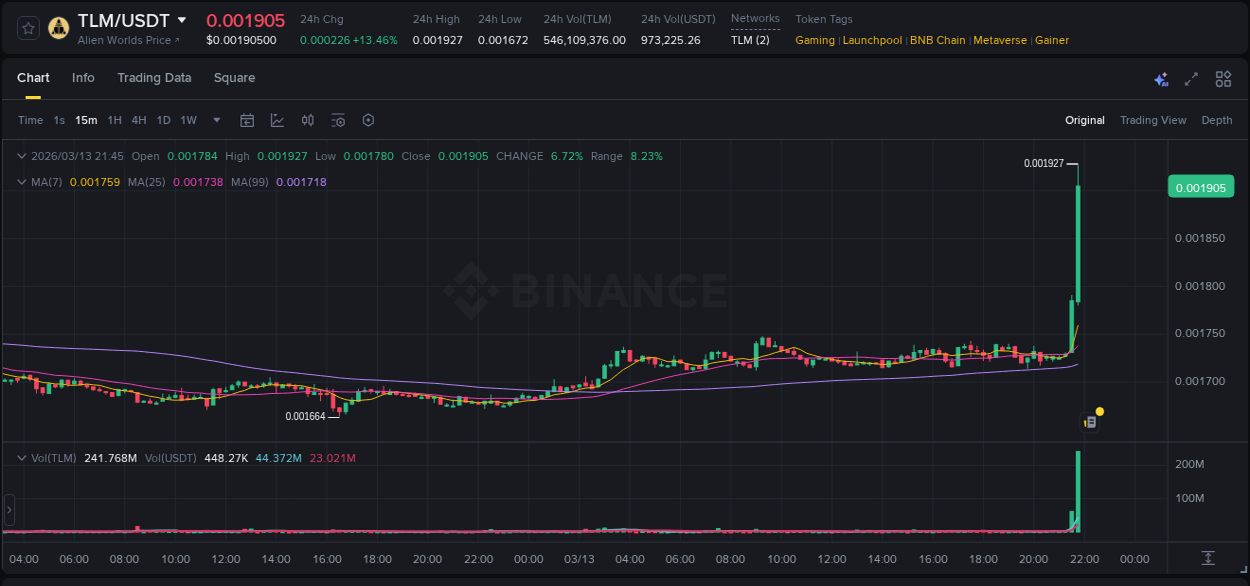
Task: Open the calendar date range picker
Action: pos(247,119)
